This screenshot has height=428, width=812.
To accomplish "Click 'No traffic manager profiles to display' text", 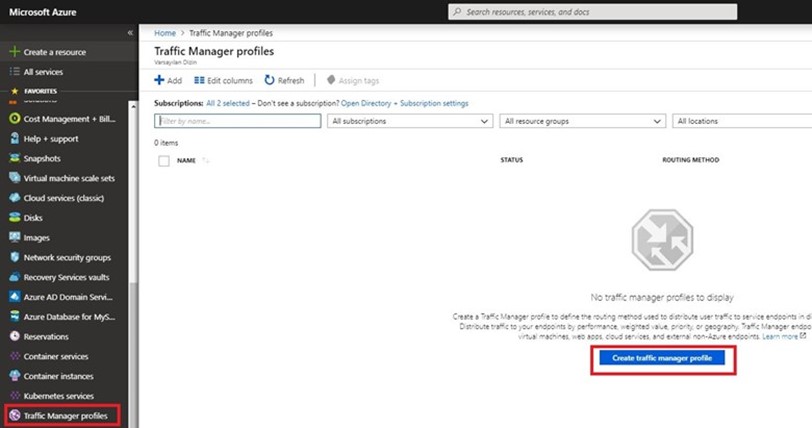I will point(662,297).
